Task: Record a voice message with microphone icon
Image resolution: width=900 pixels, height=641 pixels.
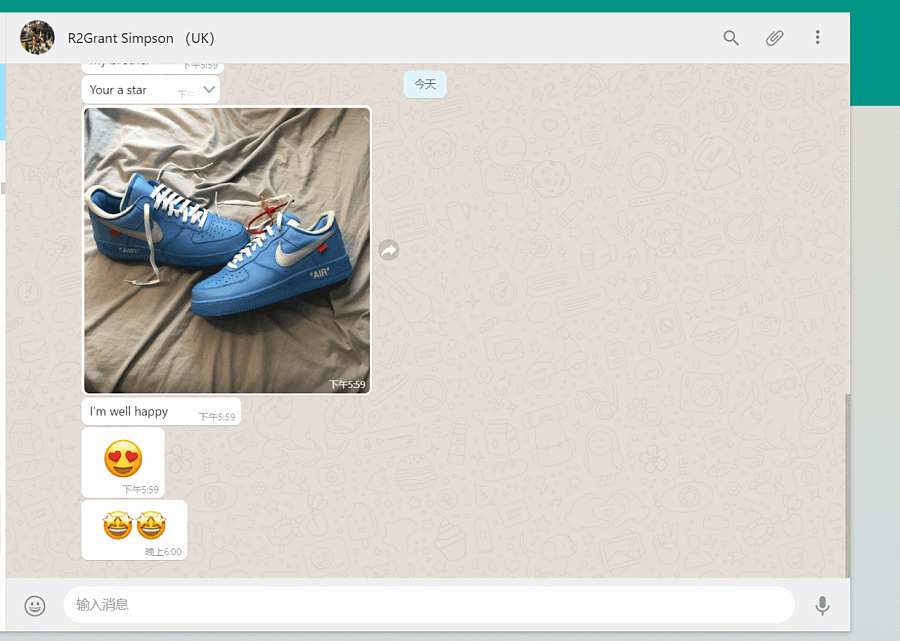Action: [x=822, y=605]
